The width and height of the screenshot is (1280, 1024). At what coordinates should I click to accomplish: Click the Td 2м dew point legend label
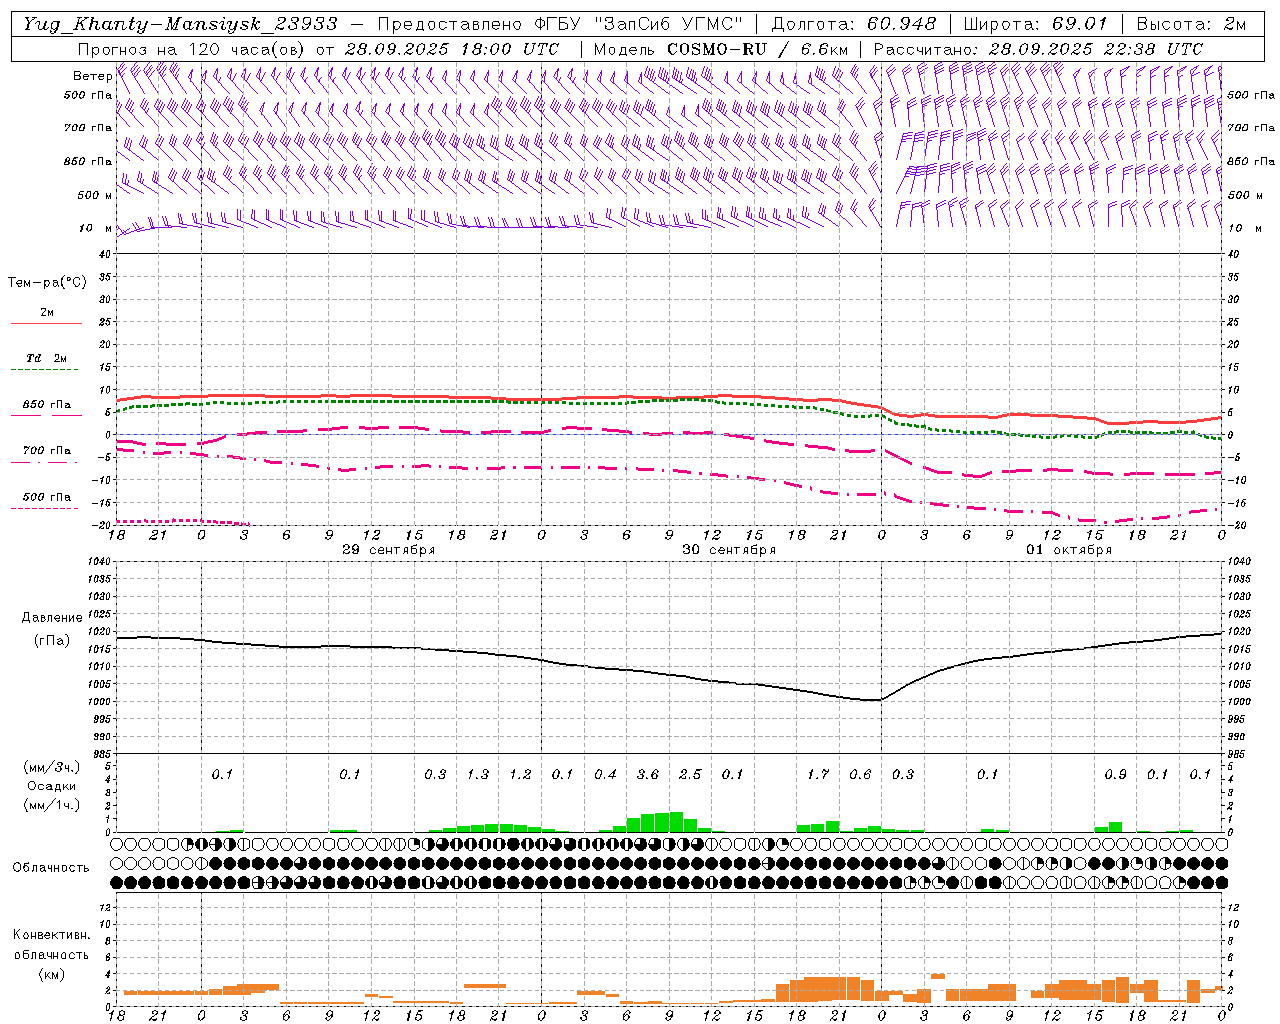(x=46, y=358)
